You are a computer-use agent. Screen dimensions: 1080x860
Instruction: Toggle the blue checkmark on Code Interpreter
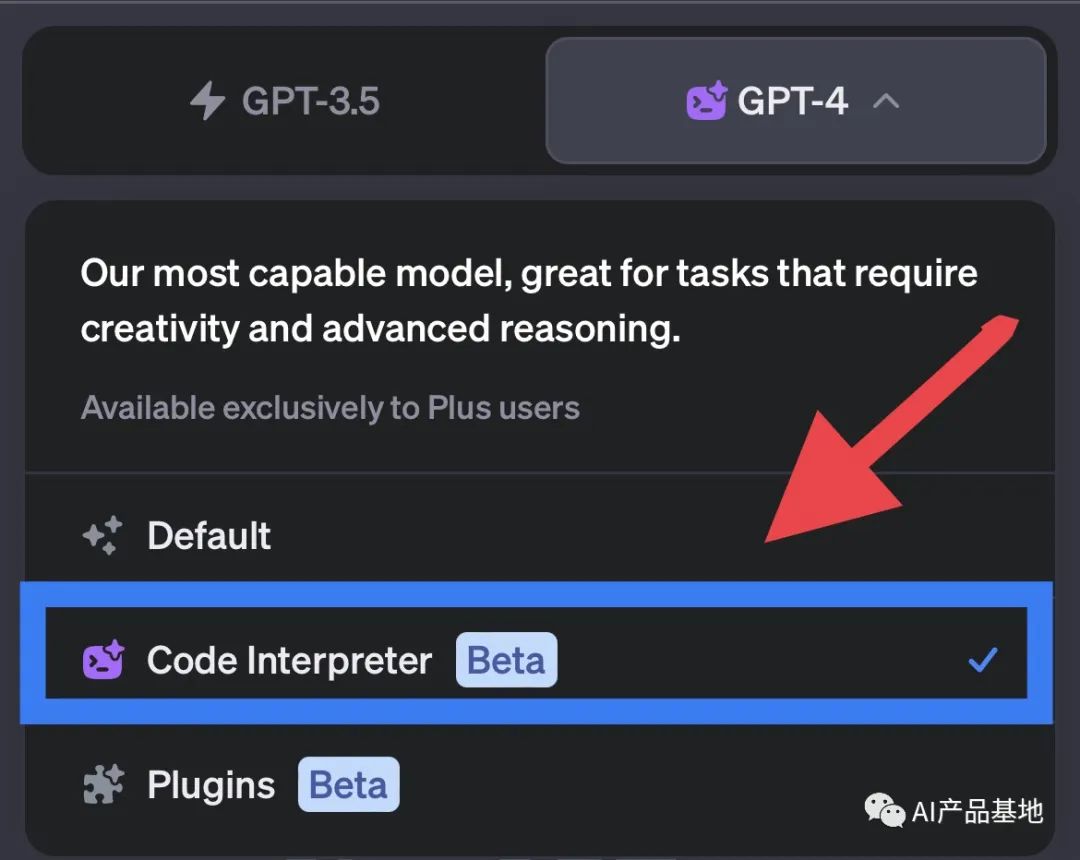(983, 660)
